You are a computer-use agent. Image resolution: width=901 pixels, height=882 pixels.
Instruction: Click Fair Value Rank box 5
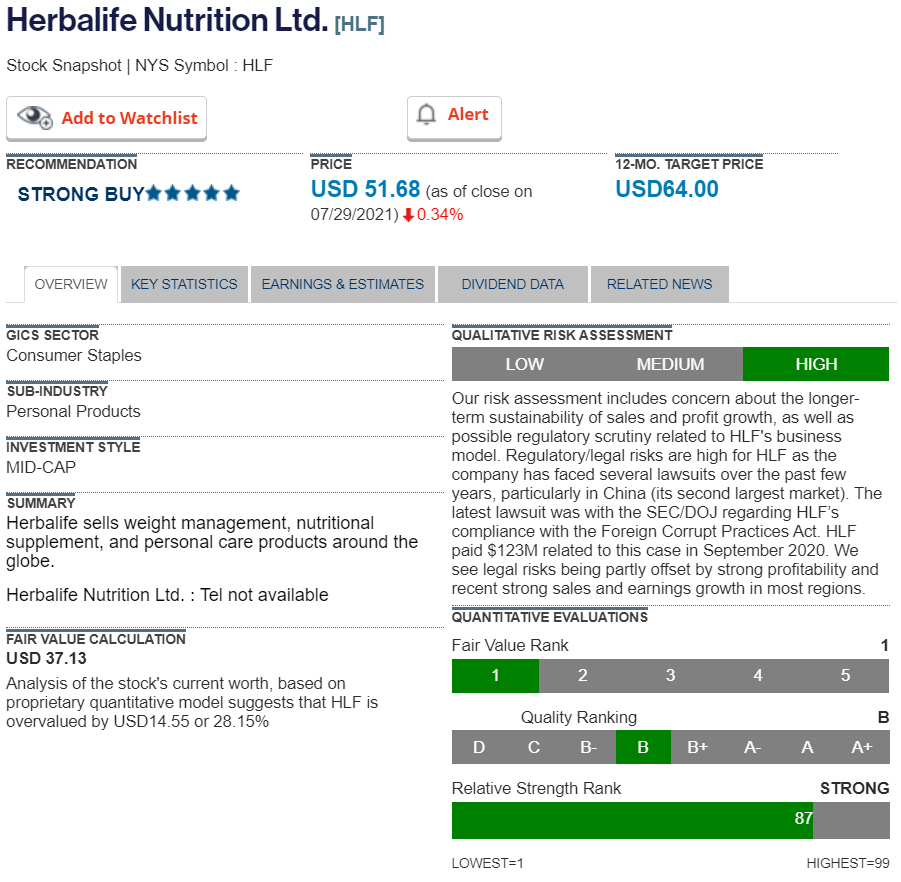845,676
